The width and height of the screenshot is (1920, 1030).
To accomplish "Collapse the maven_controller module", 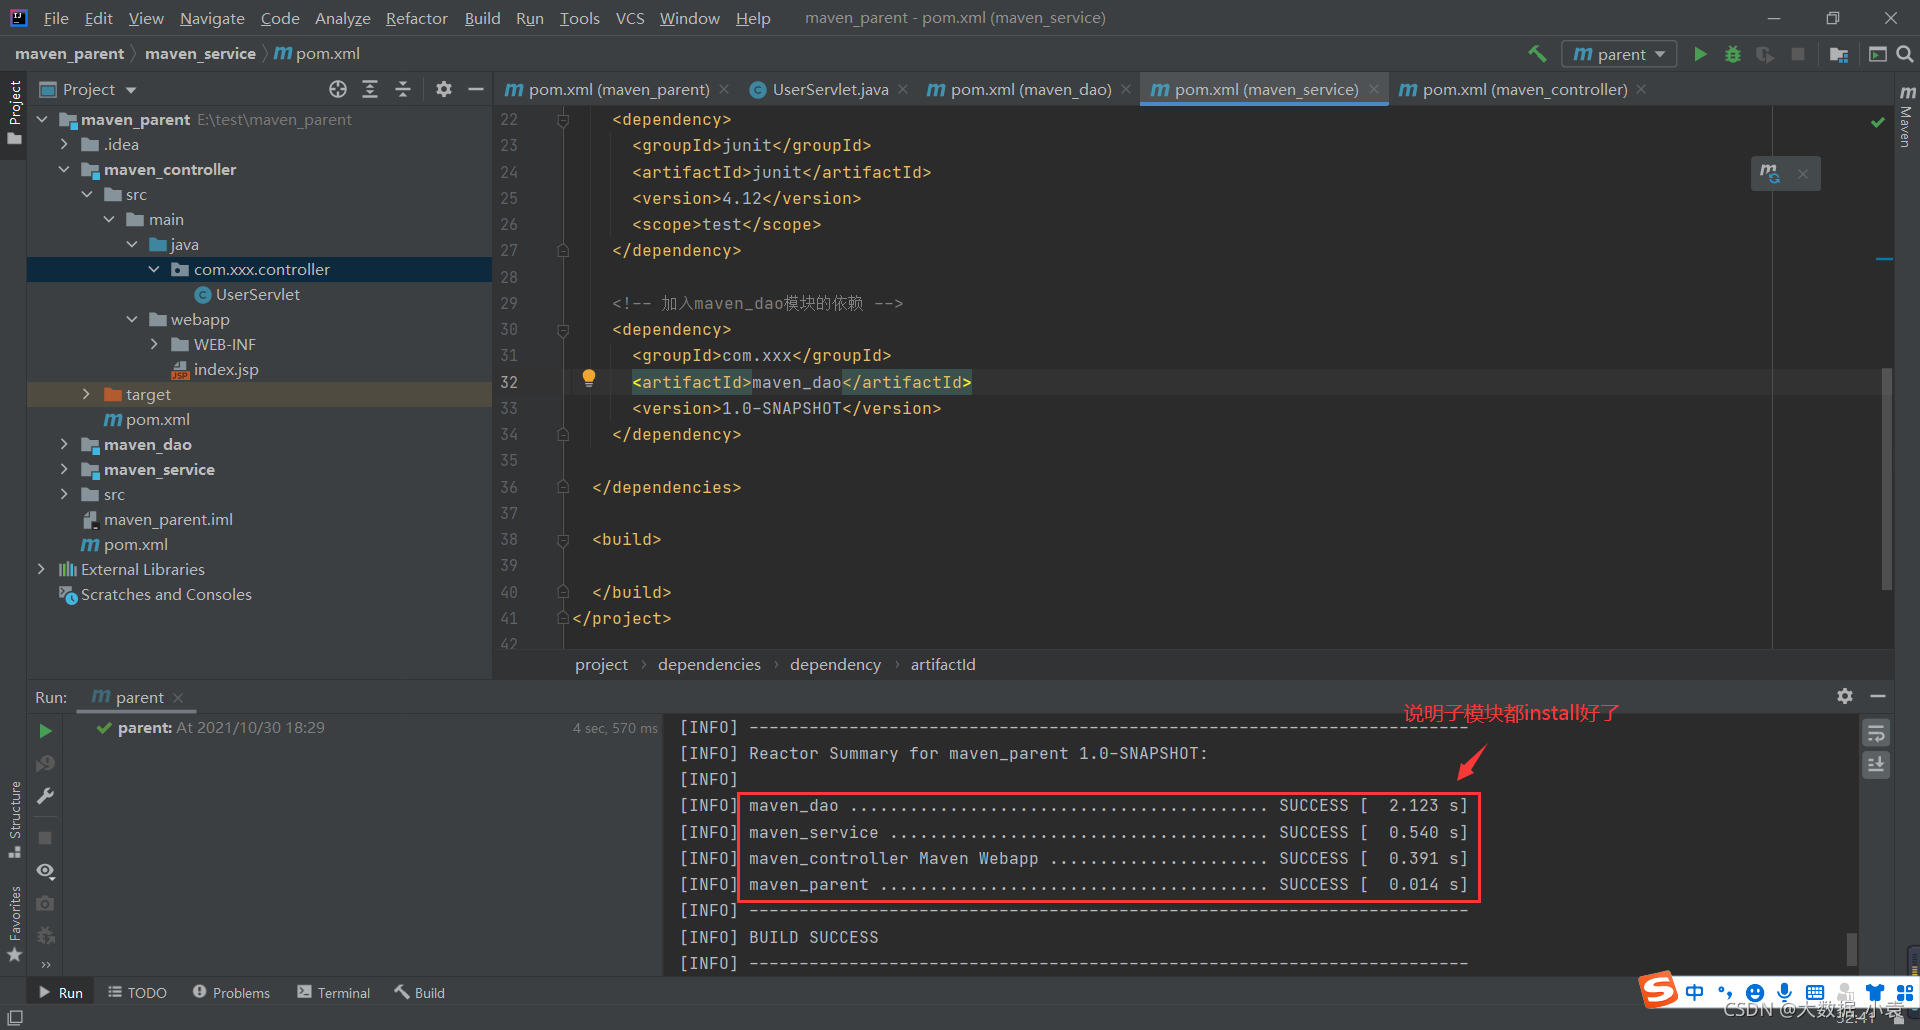I will pos(65,169).
